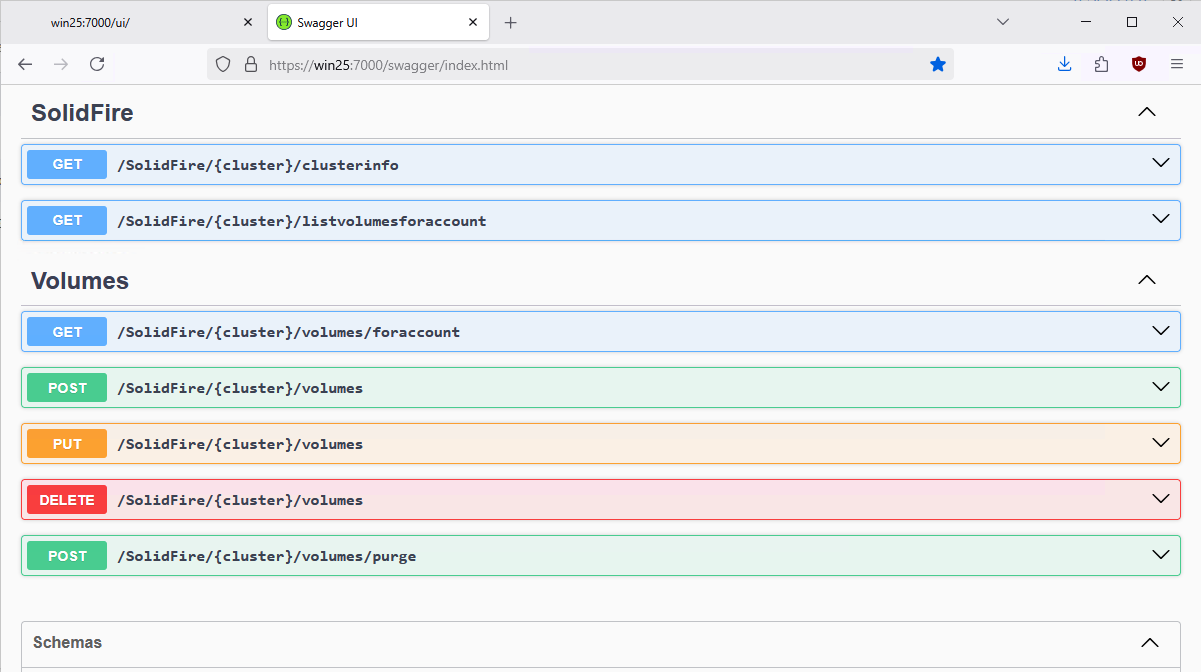Close the win25:7000/ui/ tab
This screenshot has width=1201, height=672.
[248, 22]
